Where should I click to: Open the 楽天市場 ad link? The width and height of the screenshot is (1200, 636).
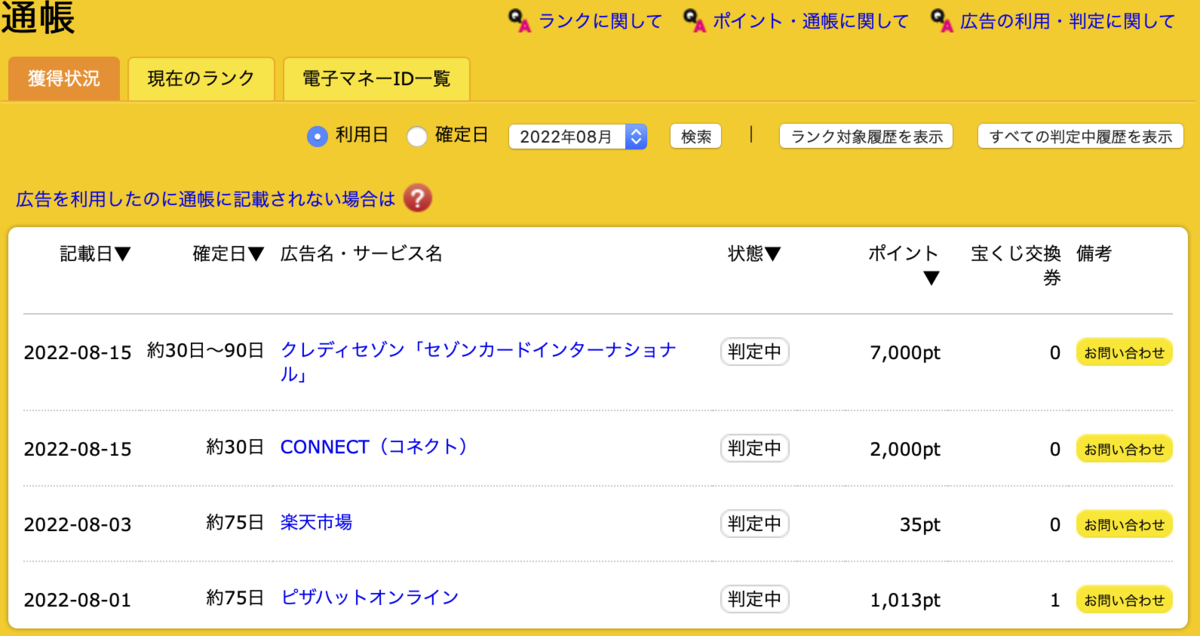(316, 522)
